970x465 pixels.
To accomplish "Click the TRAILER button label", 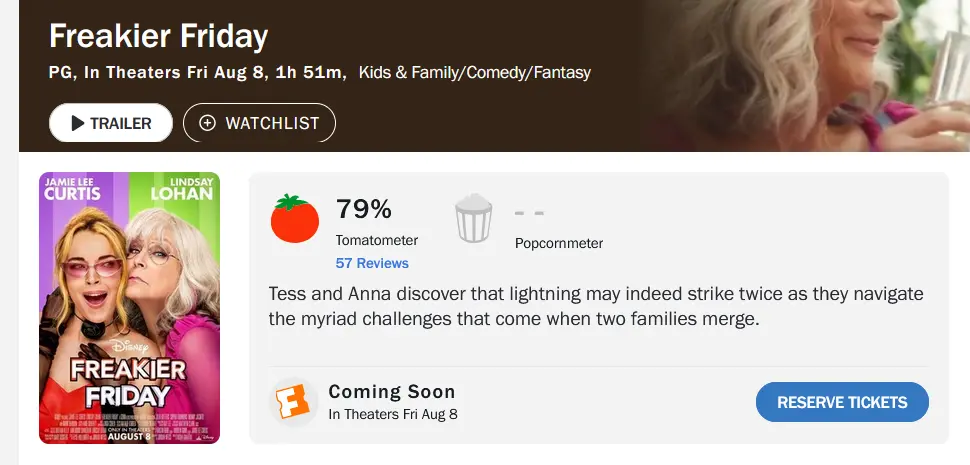I will (x=121, y=124).
